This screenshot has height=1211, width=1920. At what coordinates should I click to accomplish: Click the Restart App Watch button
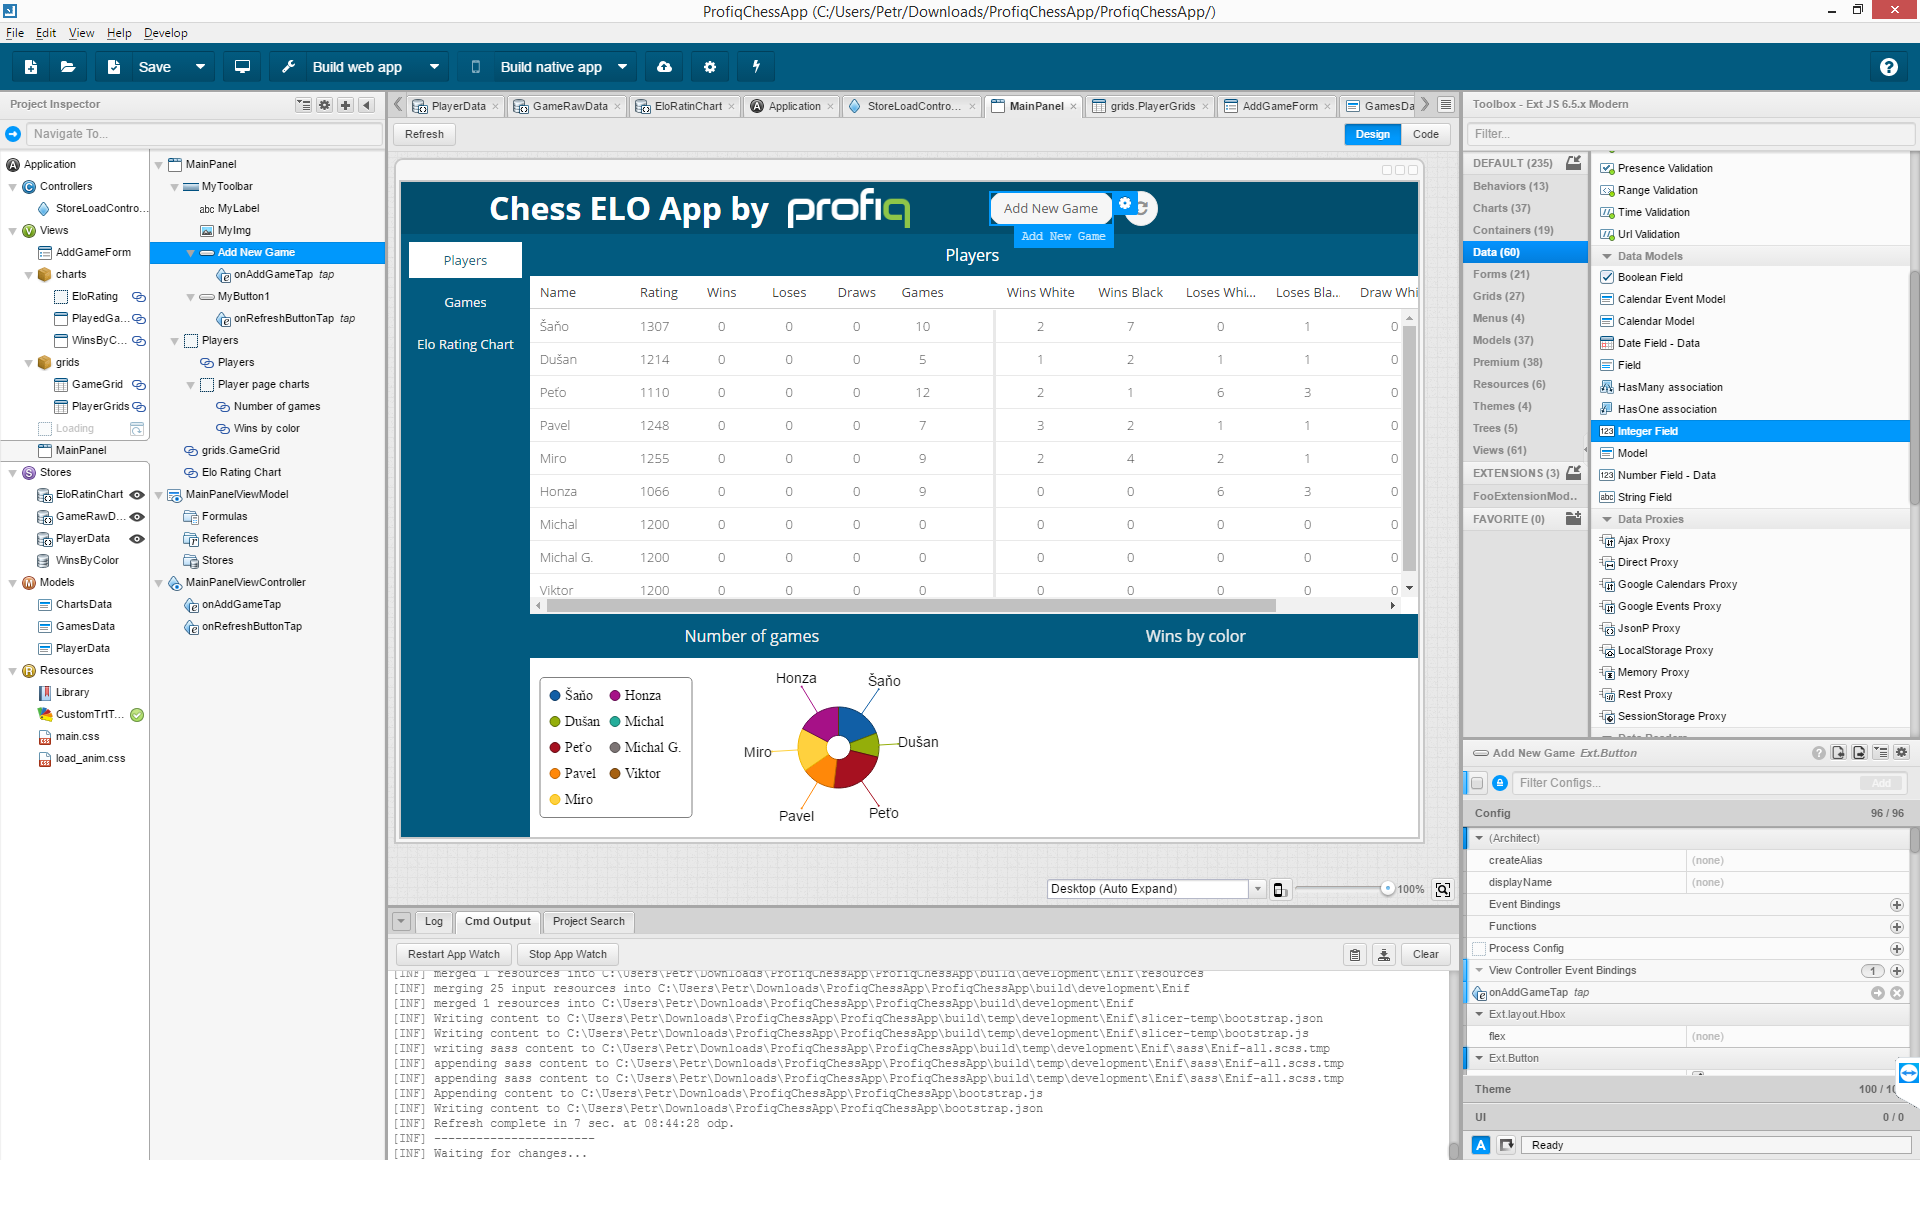[x=453, y=954]
